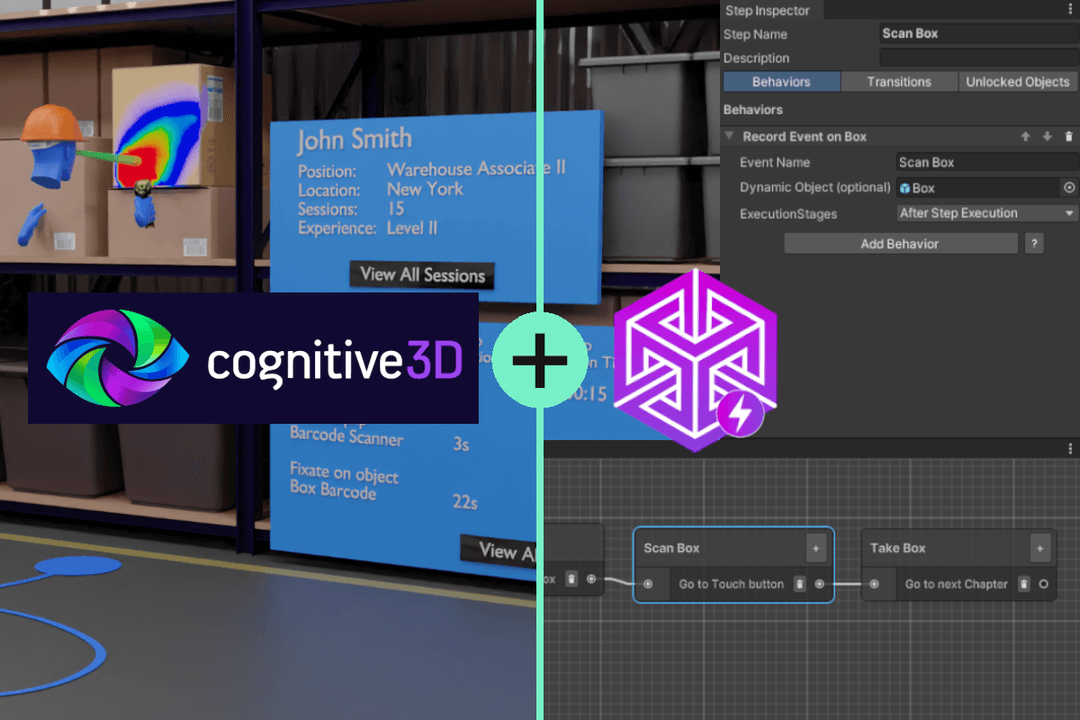Screen dimensions: 1080x720
Task: Delete the Go to next Chapter transition
Action: click(1024, 584)
